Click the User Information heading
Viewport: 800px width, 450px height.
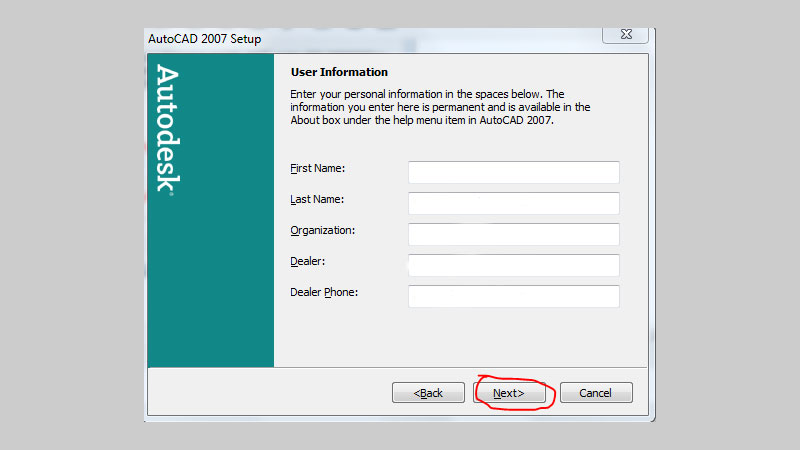[339, 72]
